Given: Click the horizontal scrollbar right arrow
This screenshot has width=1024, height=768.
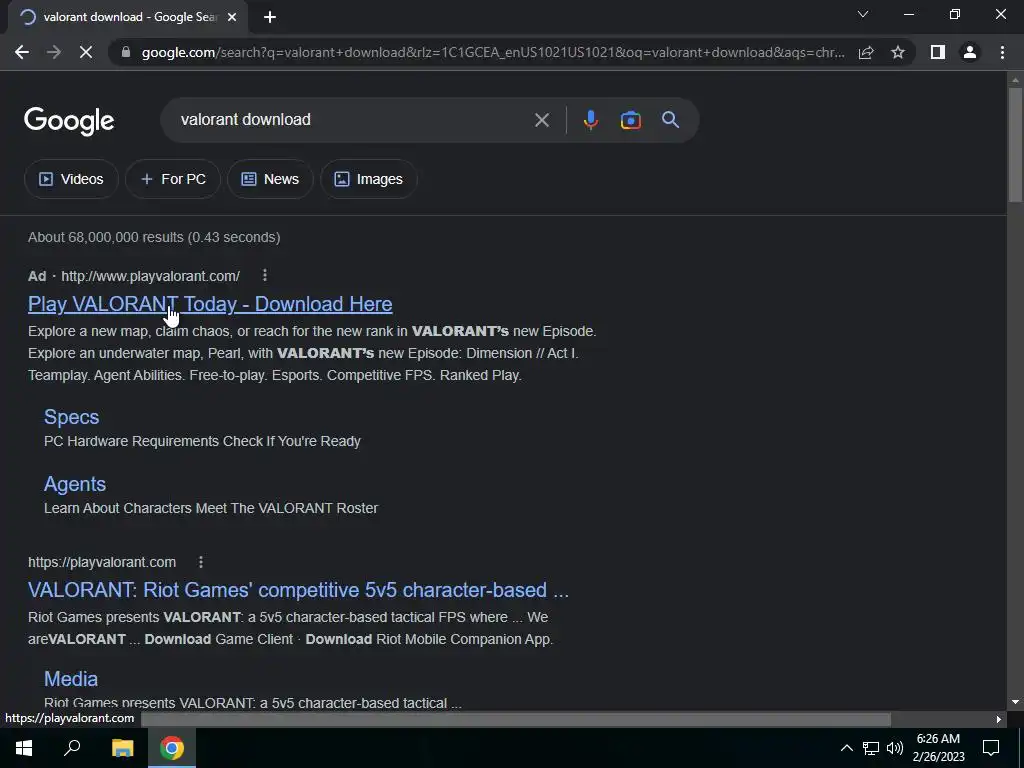Looking at the screenshot, I should [x=999, y=719].
